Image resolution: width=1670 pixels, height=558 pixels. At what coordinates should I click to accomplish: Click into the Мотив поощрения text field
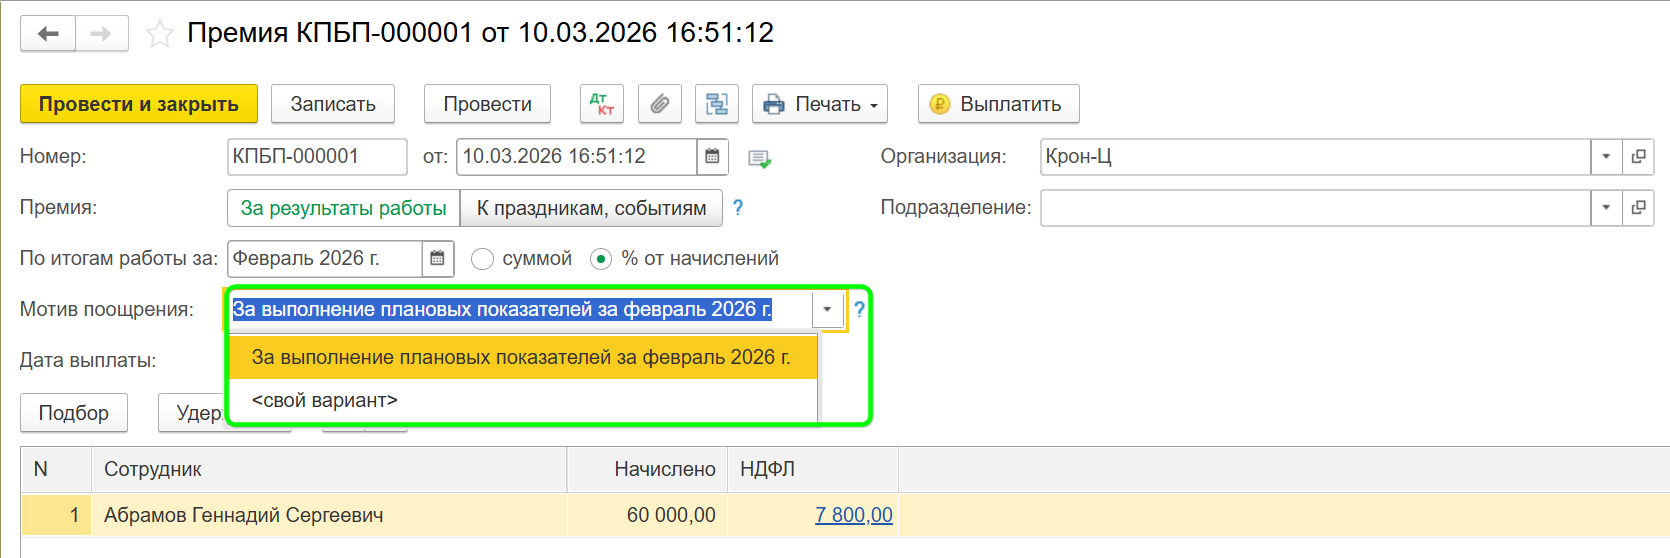pyautogui.click(x=520, y=310)
